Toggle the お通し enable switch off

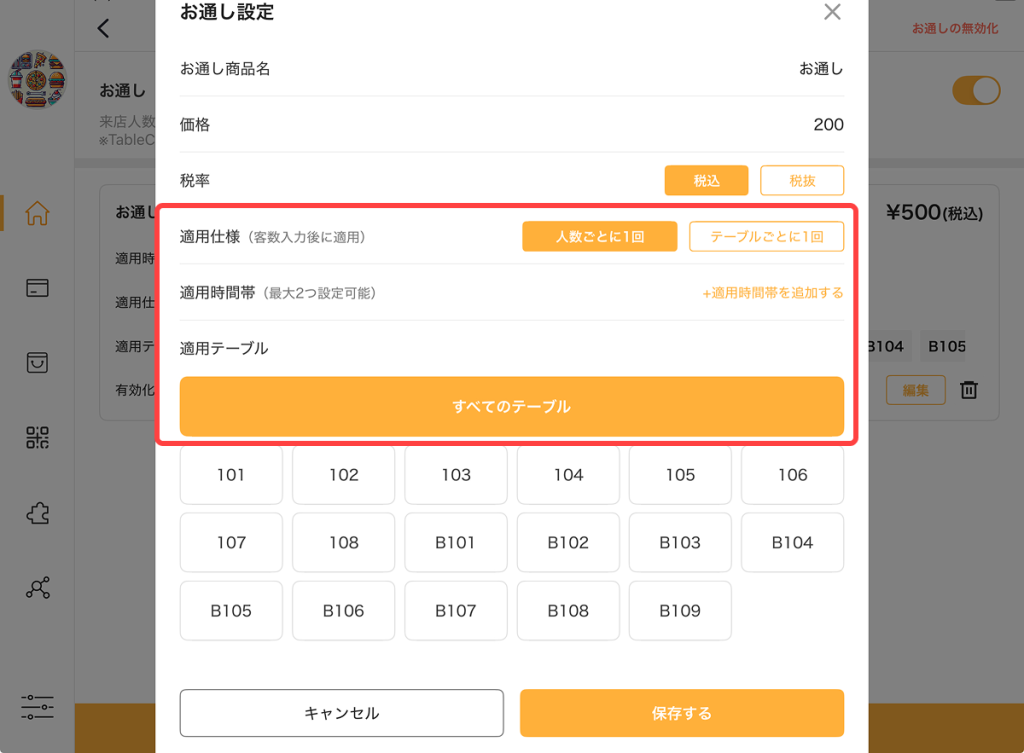click(976, 91)
